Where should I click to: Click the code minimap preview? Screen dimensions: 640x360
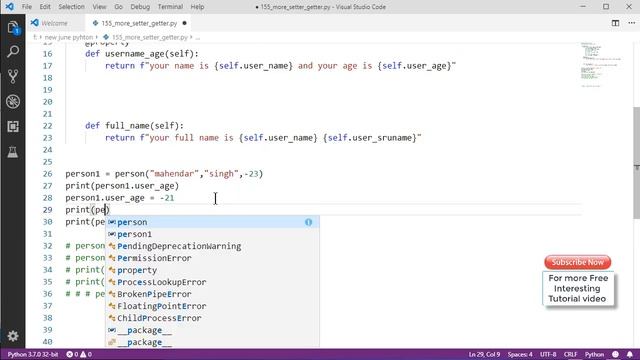click(x=600, y=64)
